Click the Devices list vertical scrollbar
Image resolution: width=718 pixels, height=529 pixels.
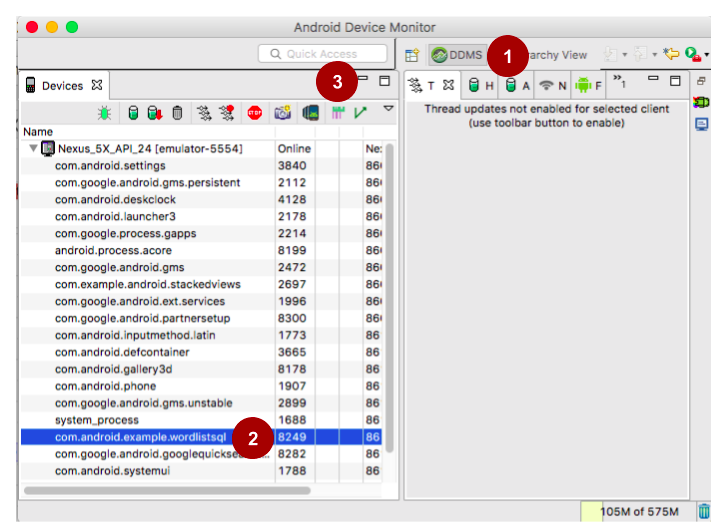[389, 298]
